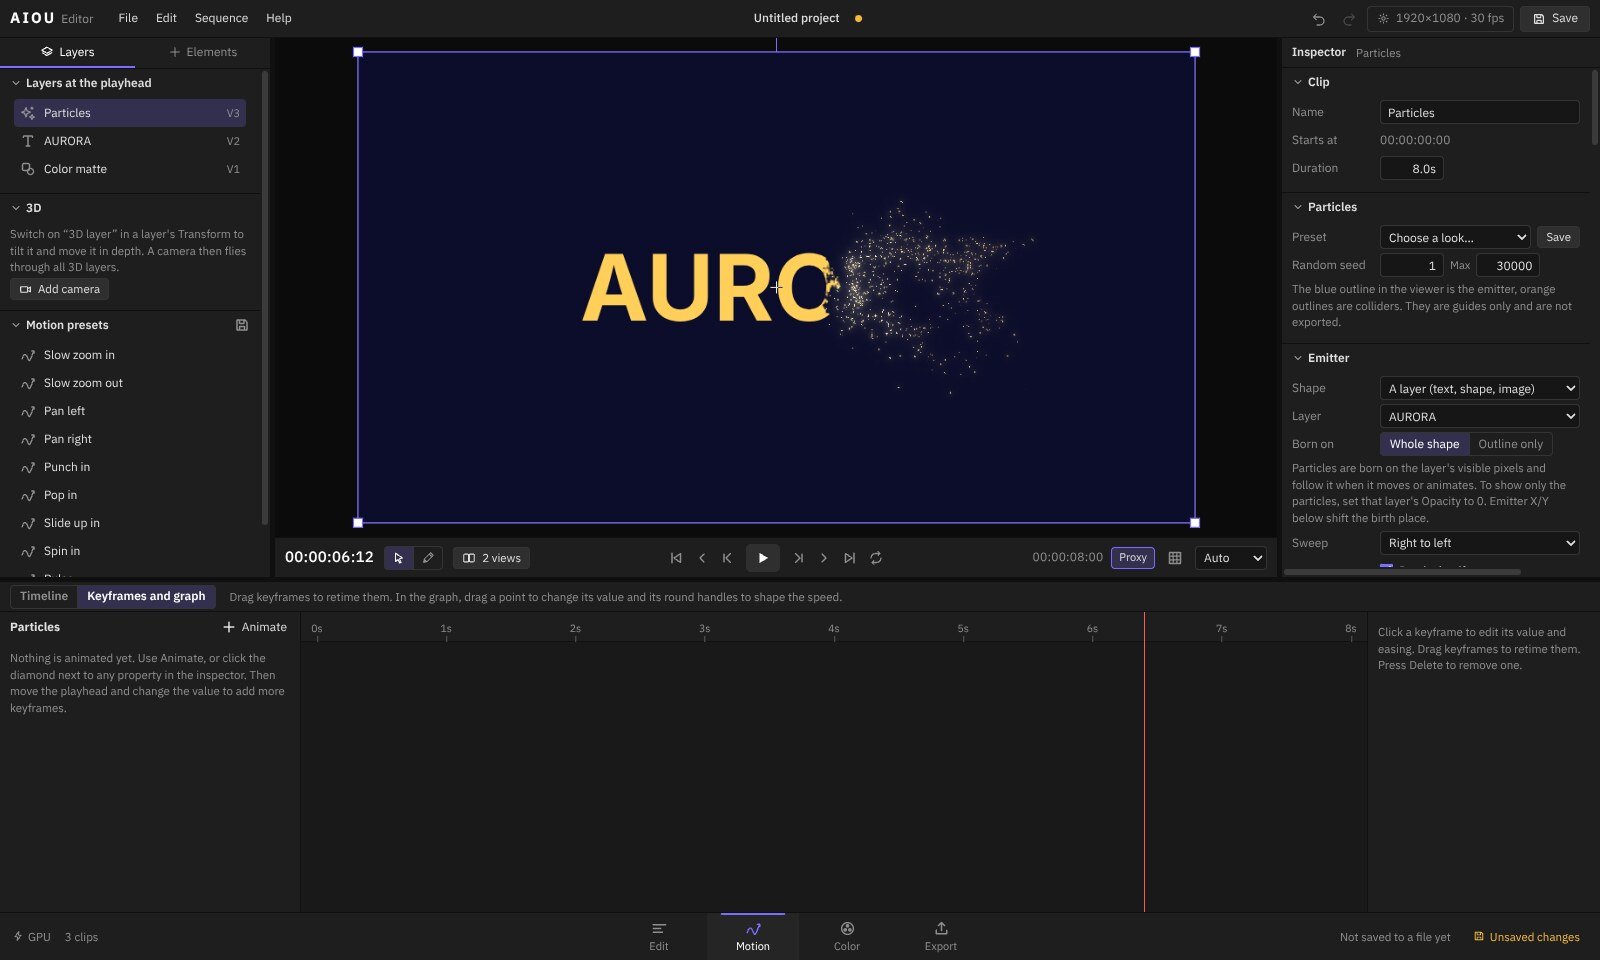Jump to the sequence end

click(850, 558)
